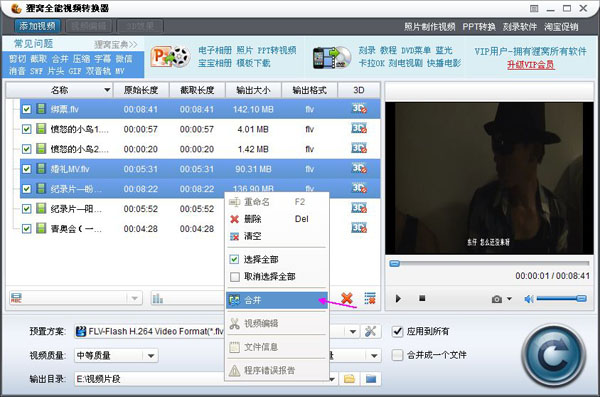This screenshot has height=397, width=600.
Task: Enable 合并成一个文件 checkbox
Action: tap(397, 355)
